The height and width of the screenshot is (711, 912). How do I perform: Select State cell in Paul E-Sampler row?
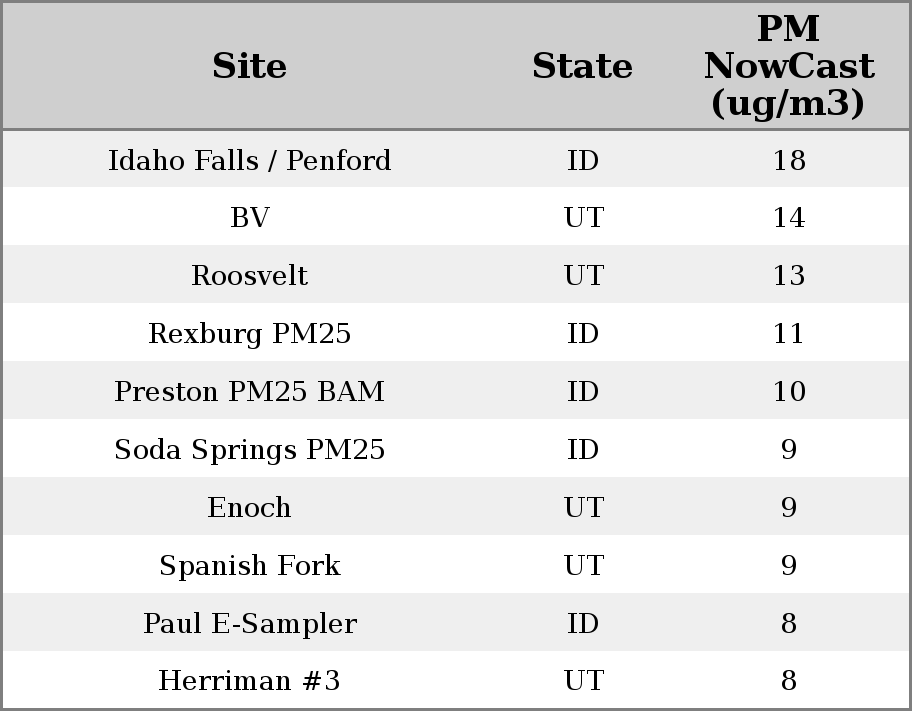tap(583, 624)
